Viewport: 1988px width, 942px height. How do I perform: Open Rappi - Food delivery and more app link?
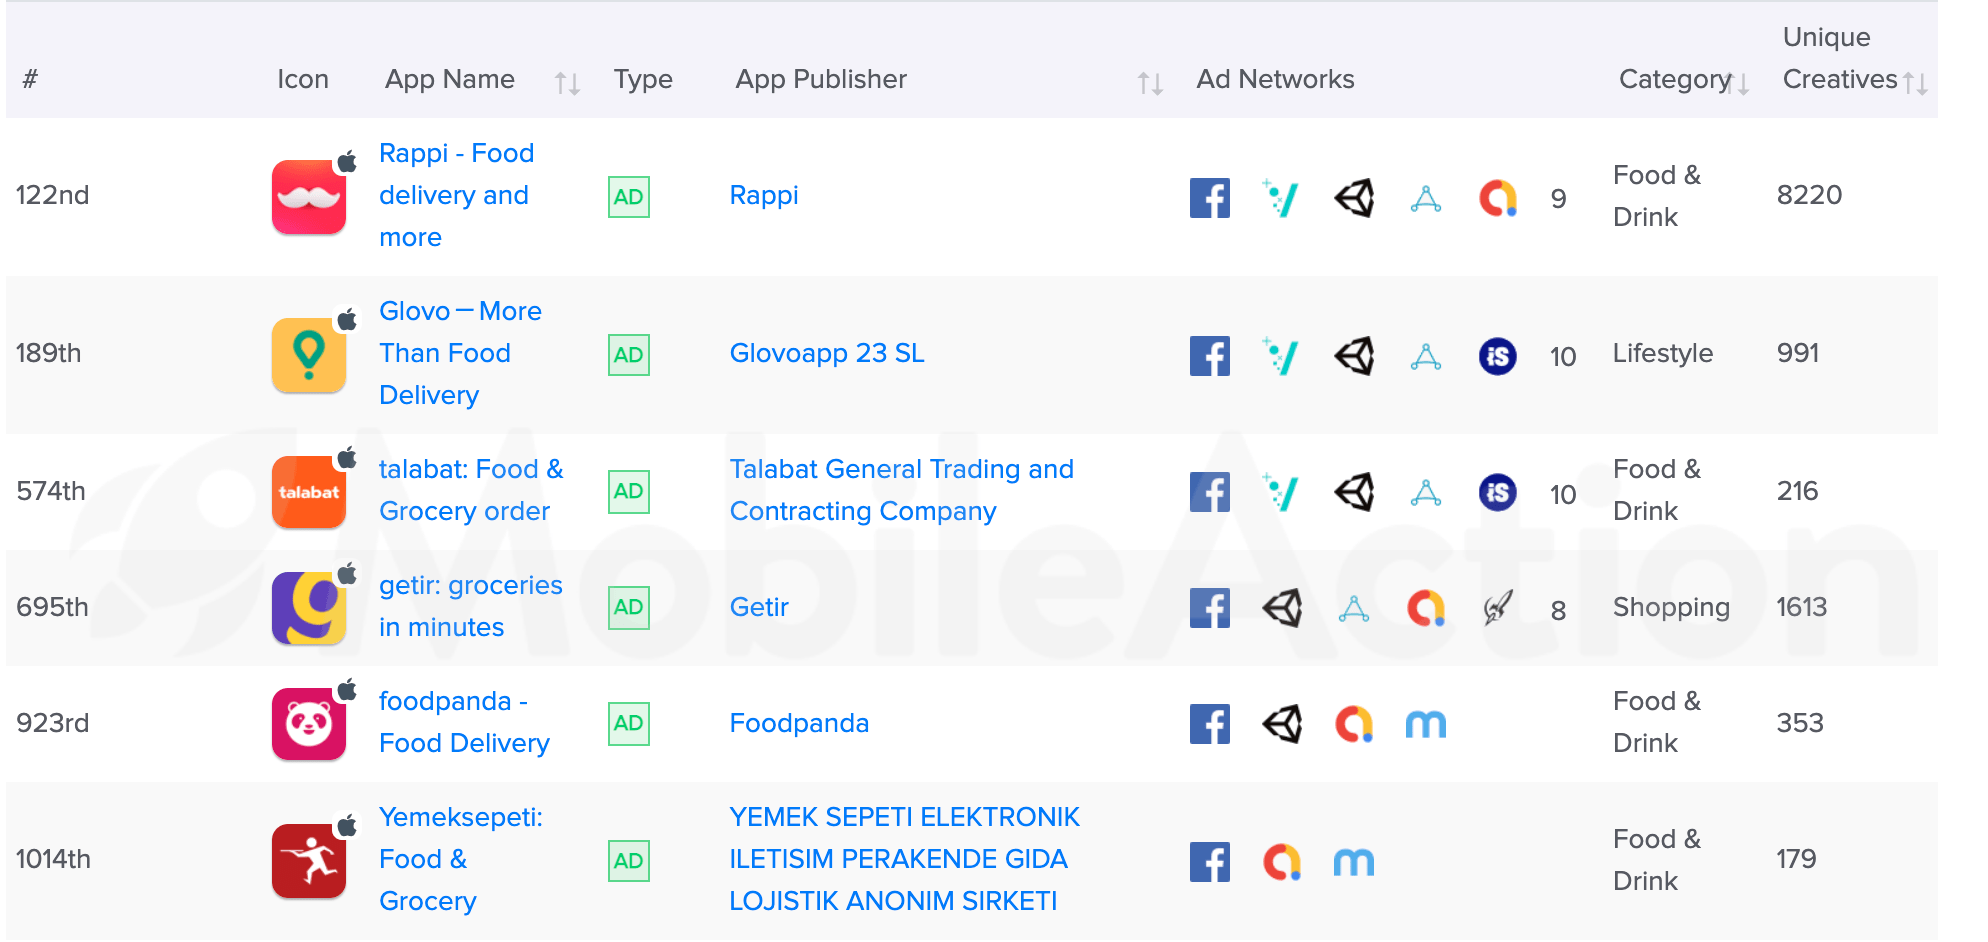click(x=456, y=195)
